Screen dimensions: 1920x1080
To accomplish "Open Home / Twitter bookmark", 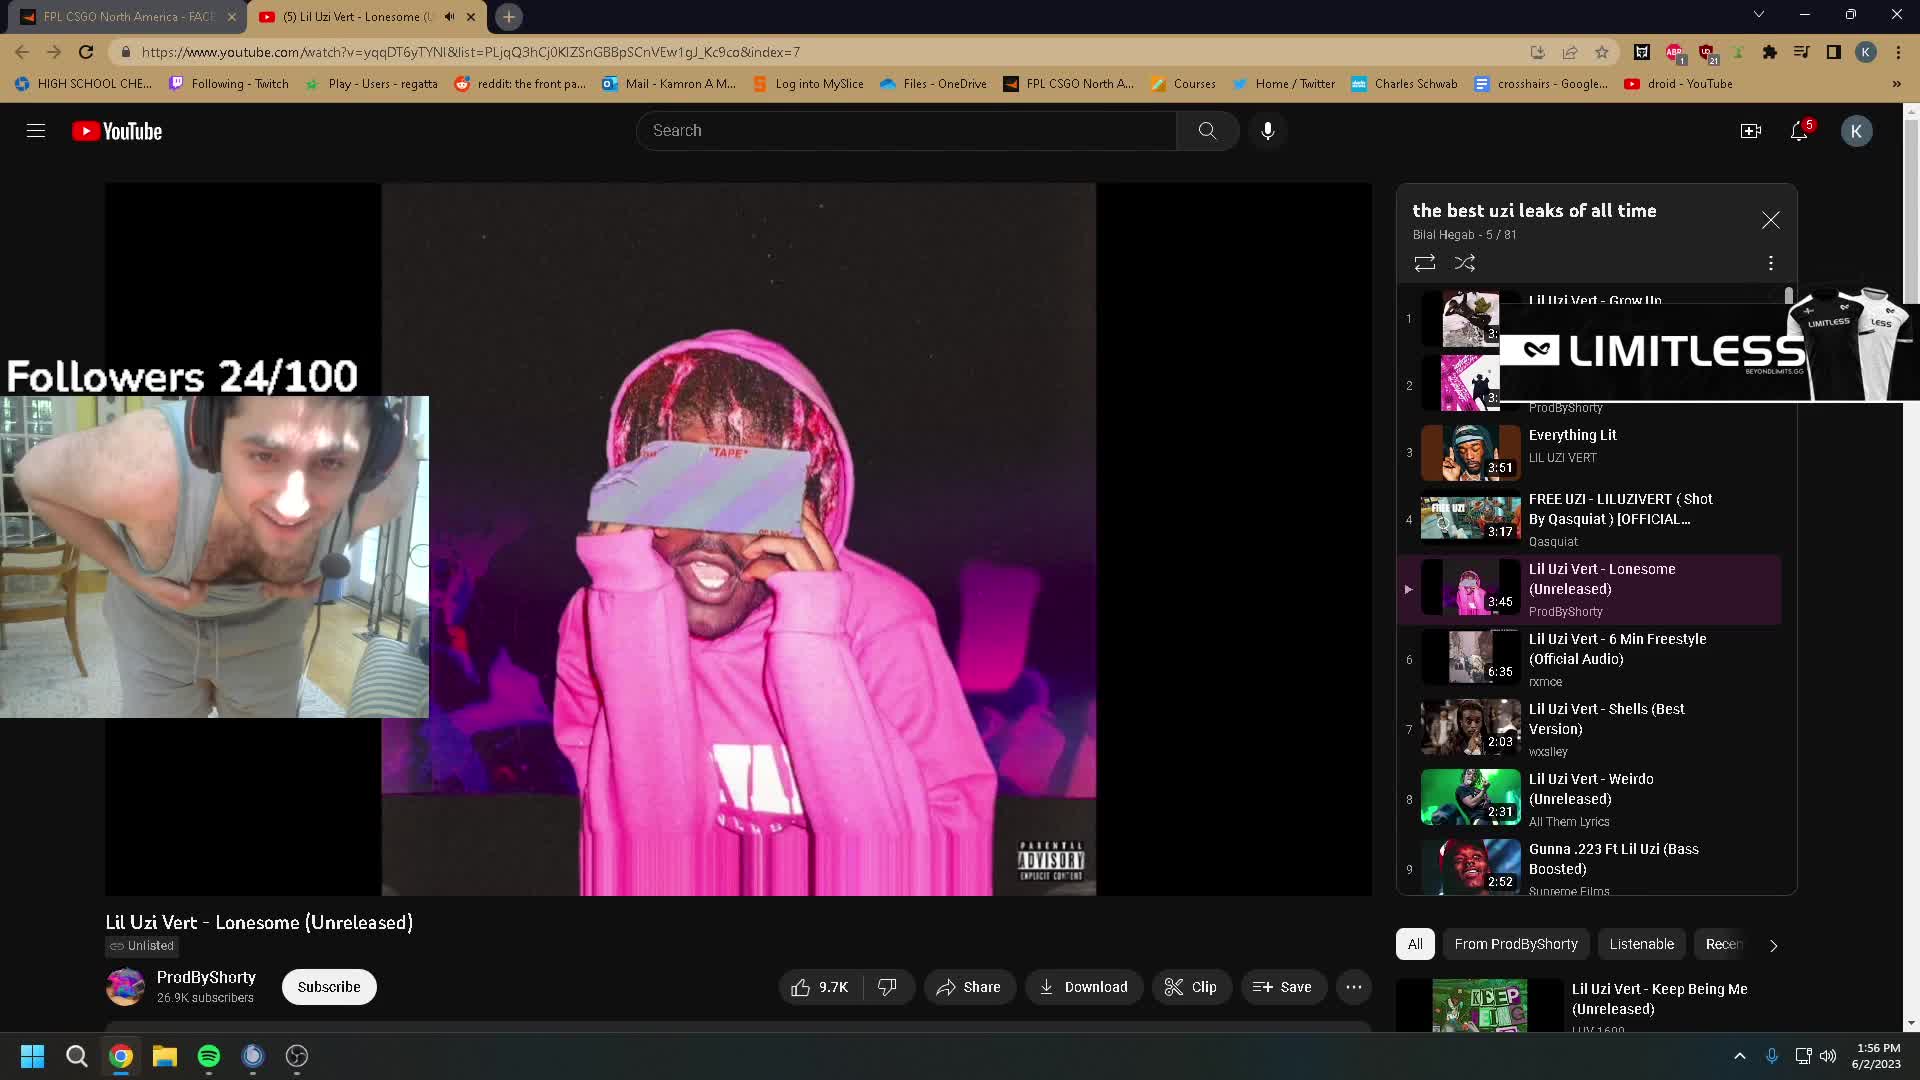I will tap(1284, 84).
